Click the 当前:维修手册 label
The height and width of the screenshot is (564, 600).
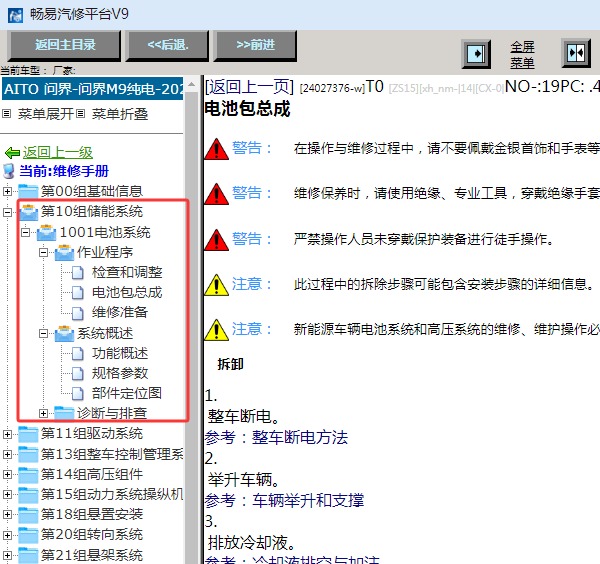(x=64, y=171)
